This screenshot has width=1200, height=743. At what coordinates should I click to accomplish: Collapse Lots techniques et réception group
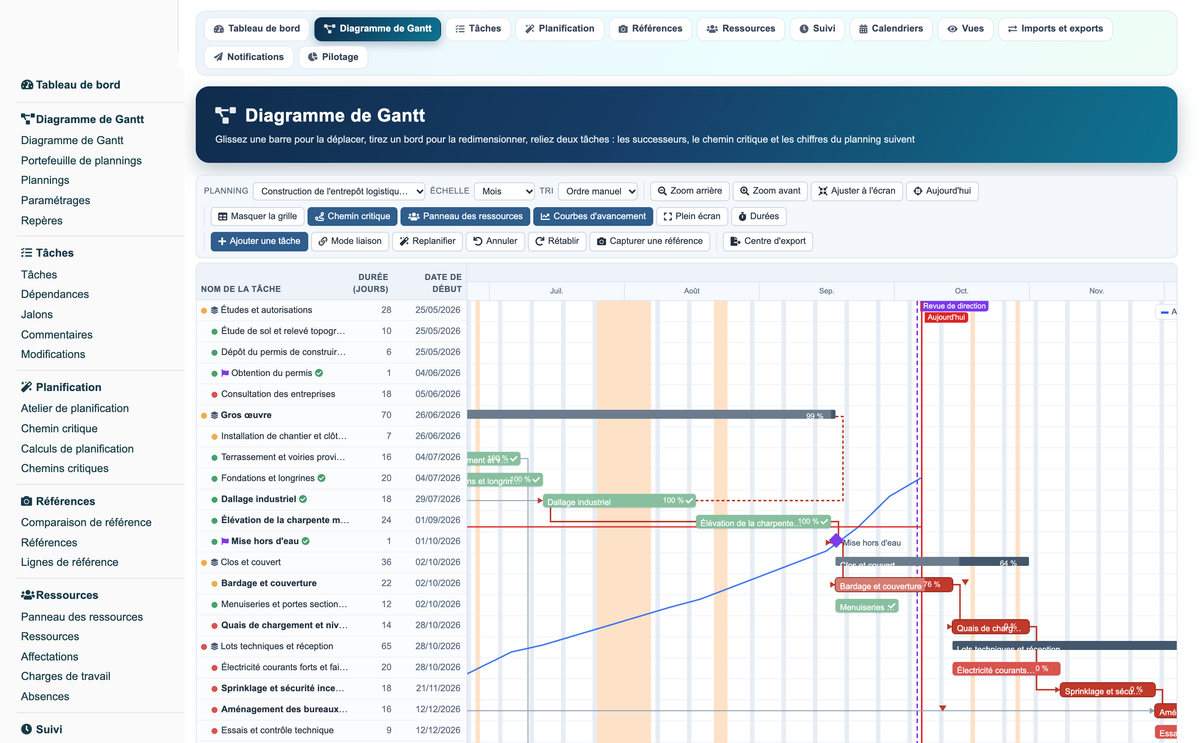click(x=214, y=646)
